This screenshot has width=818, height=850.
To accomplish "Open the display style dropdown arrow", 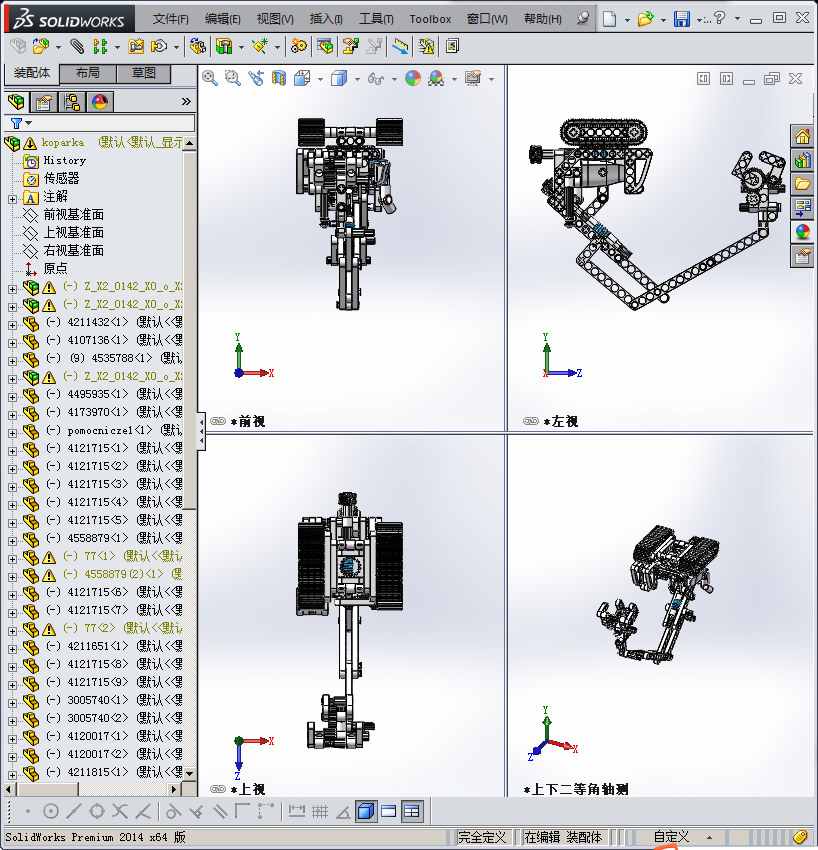I will tap(357, 79).
